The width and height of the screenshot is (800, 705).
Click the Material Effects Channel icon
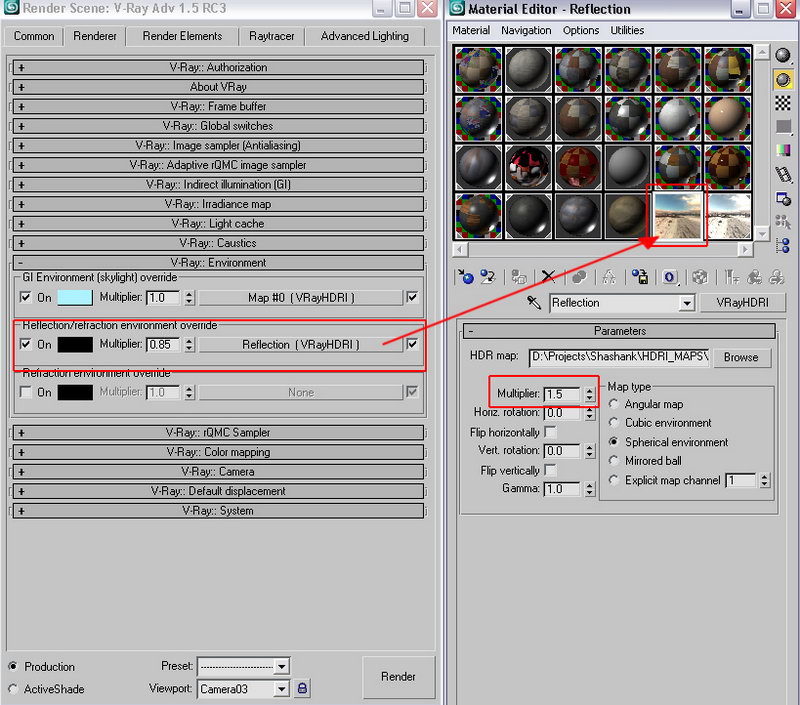pos(670,277)
